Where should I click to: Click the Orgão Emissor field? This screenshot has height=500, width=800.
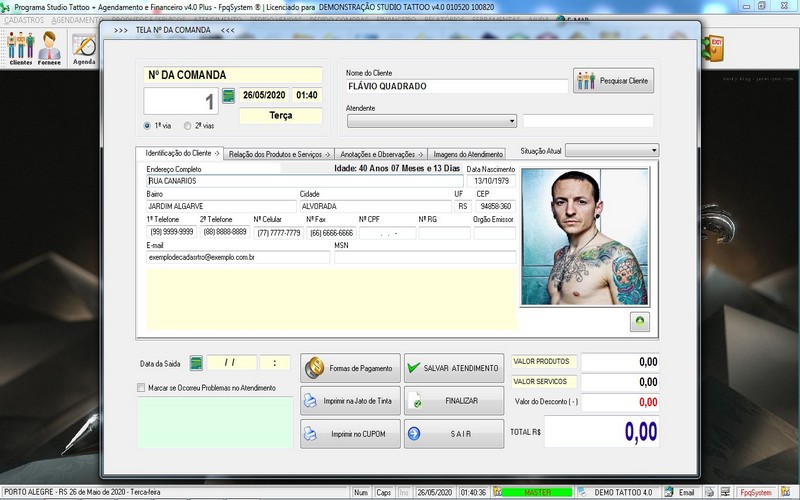coord(494,233)
